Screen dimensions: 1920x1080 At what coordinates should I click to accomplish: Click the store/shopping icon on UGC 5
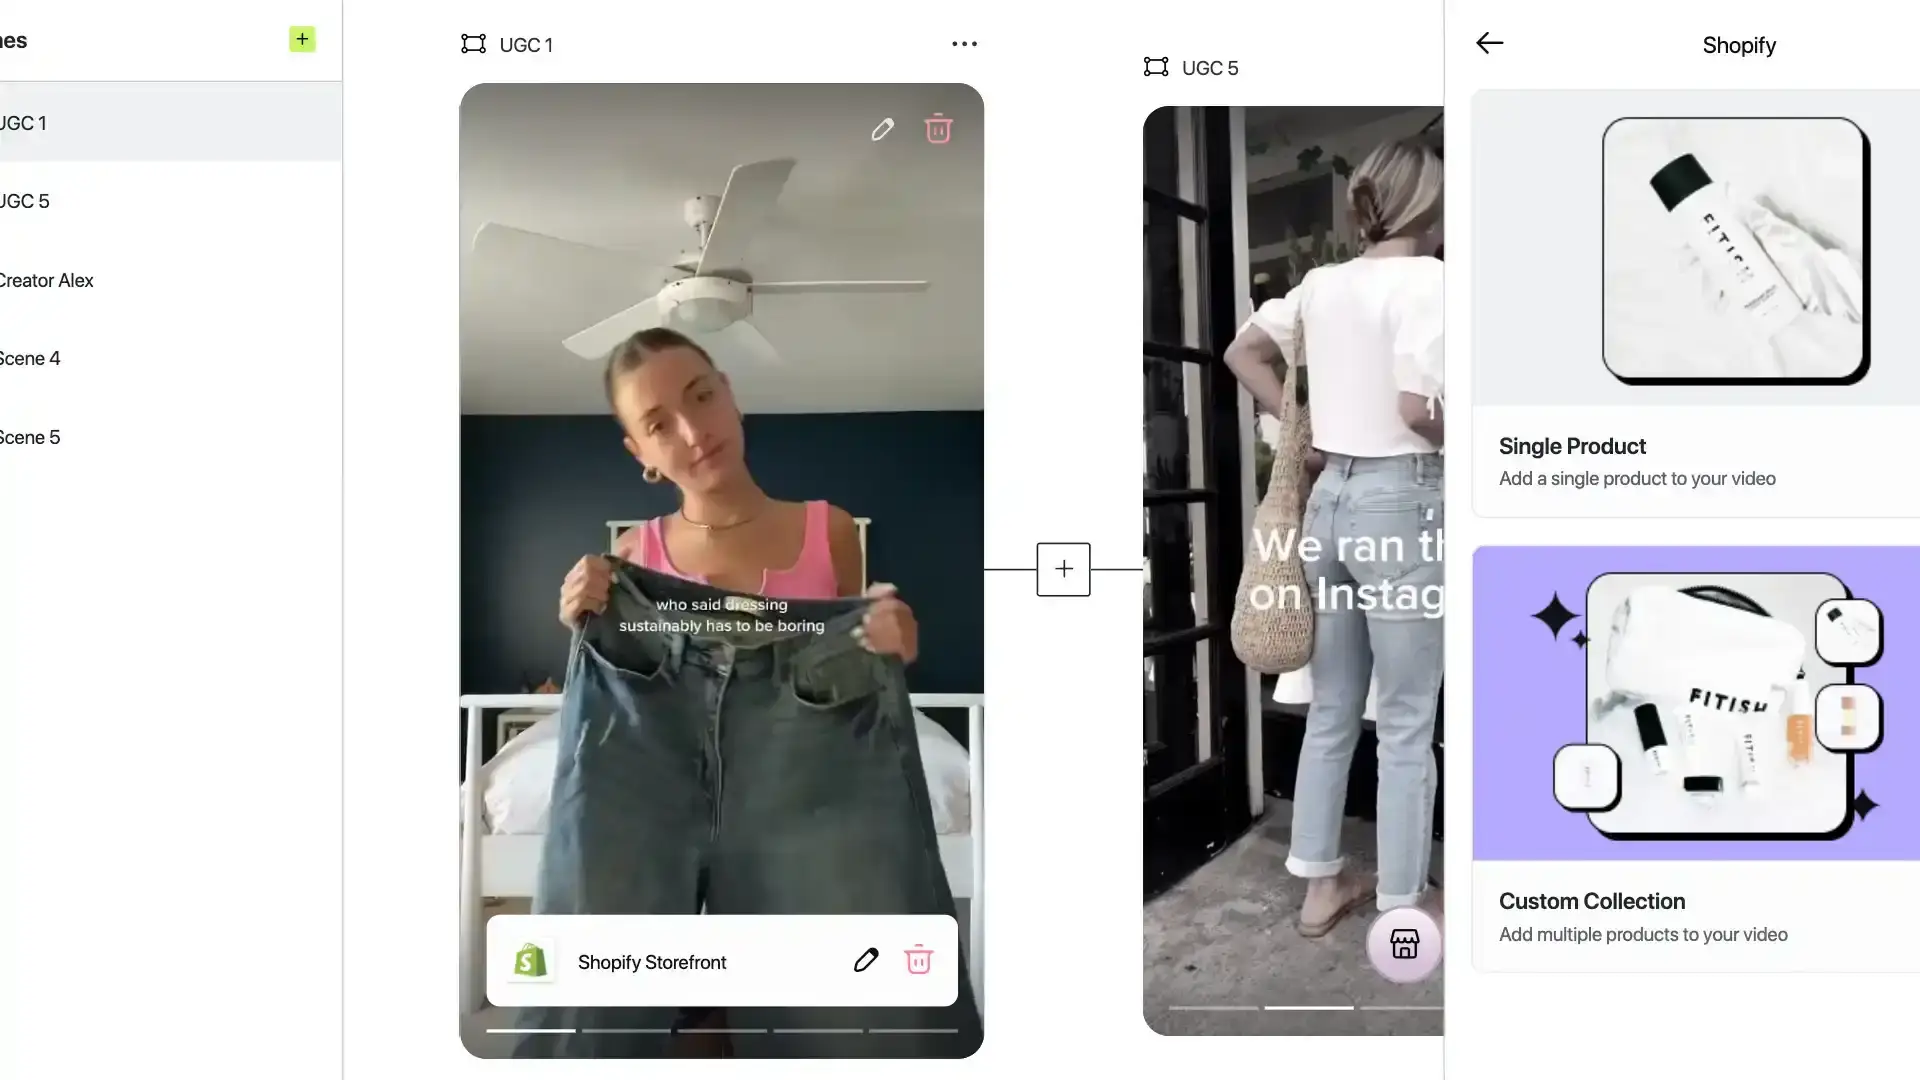tap(1402, 945)
